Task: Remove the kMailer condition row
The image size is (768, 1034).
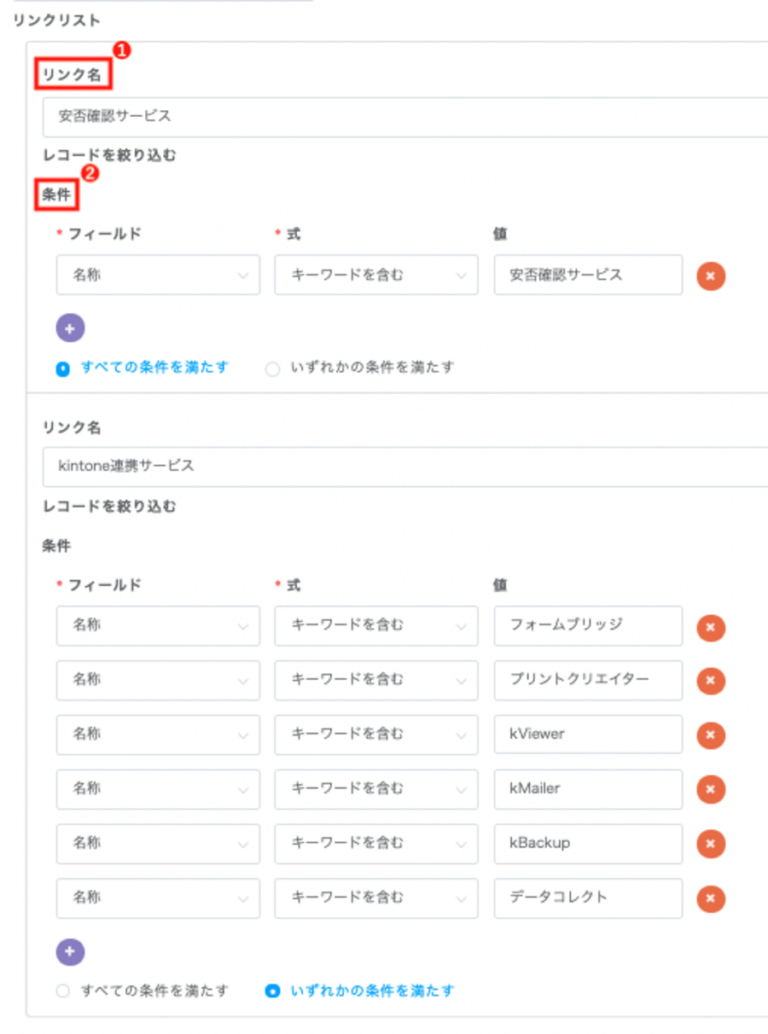Action: [711, 789]
